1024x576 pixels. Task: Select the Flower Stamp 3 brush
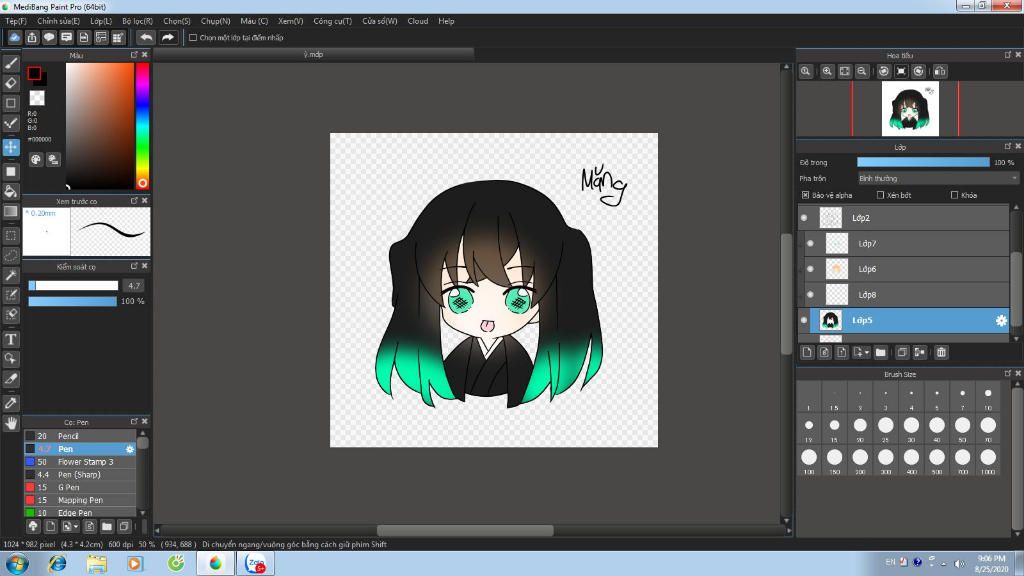tap(80, 462)
